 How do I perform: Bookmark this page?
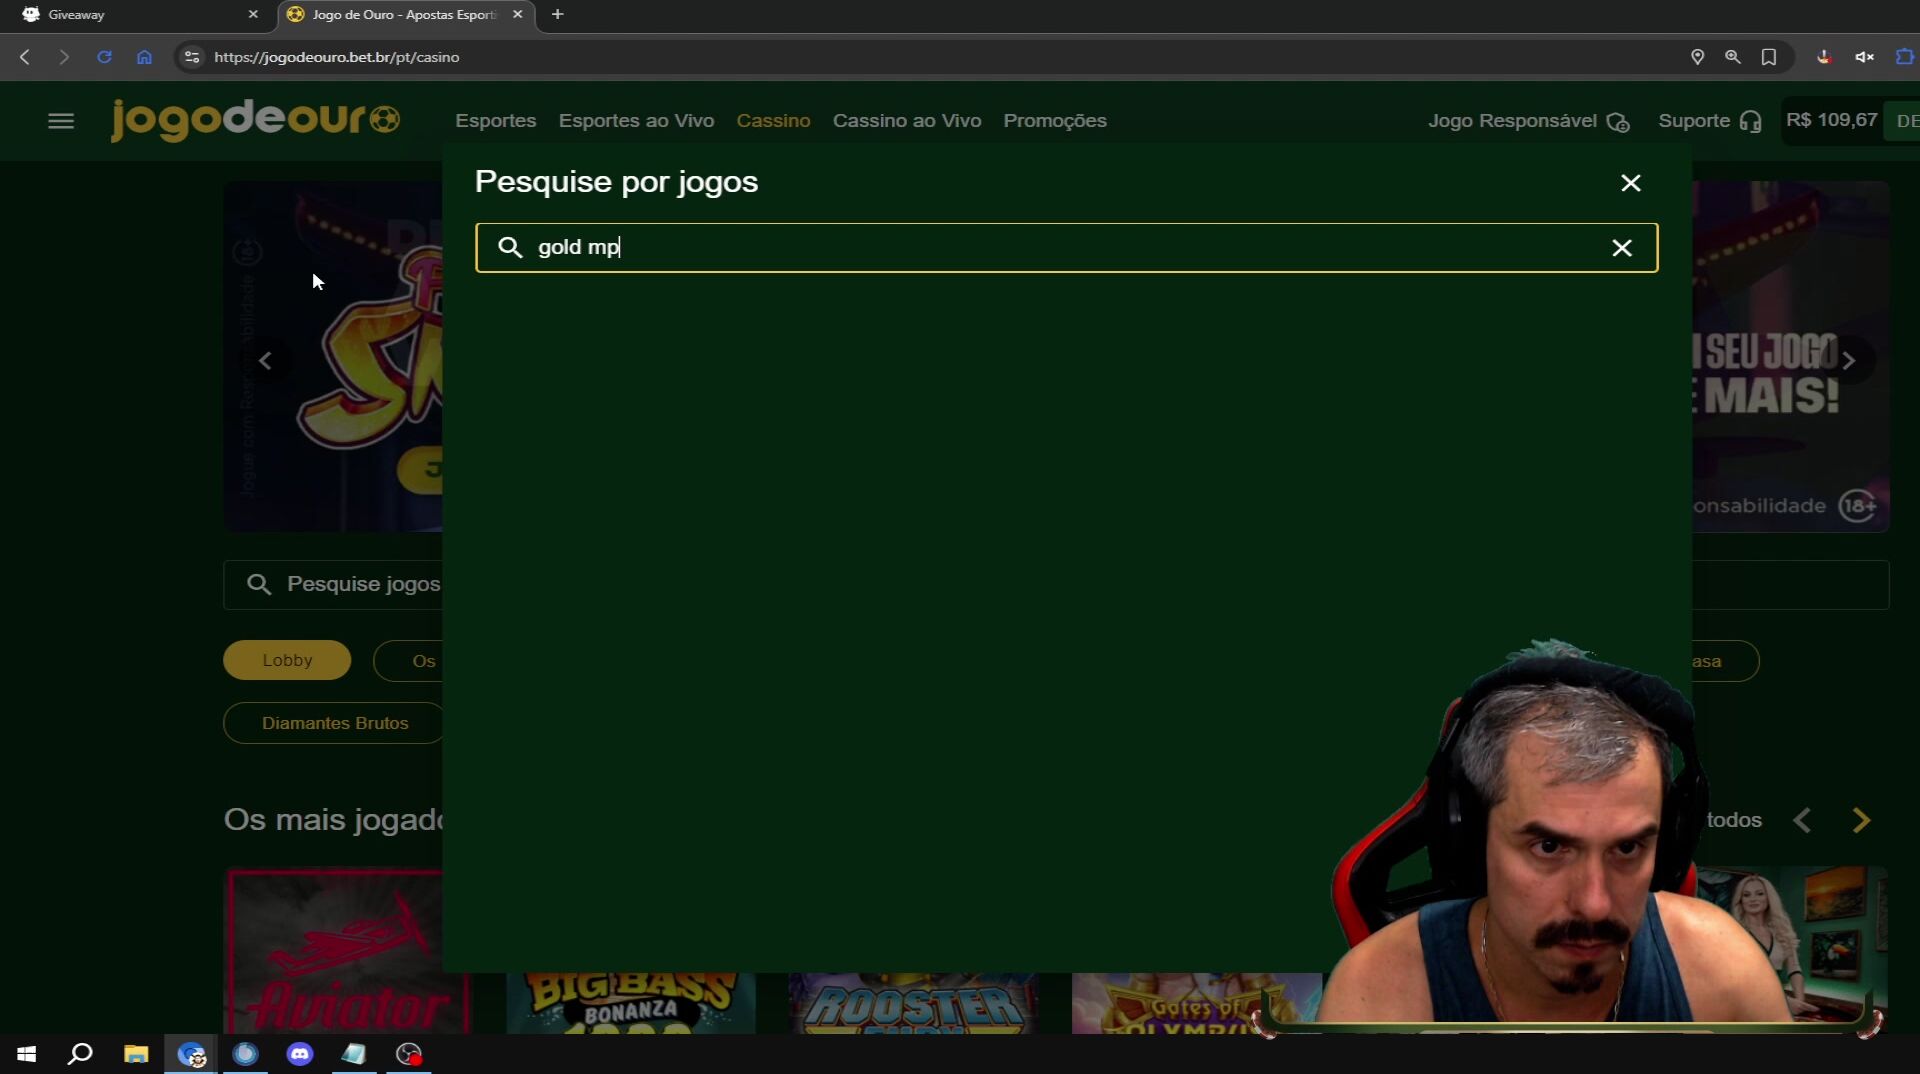(x=1768, y=57)
